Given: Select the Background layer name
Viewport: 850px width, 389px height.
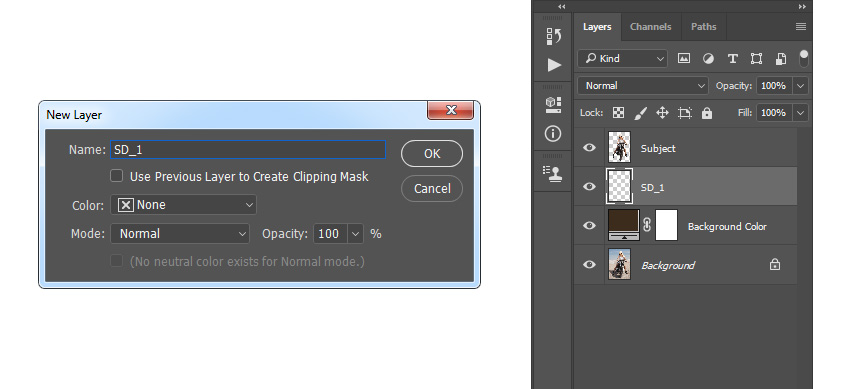Looking at the screenshot, I should click(668, 265).
